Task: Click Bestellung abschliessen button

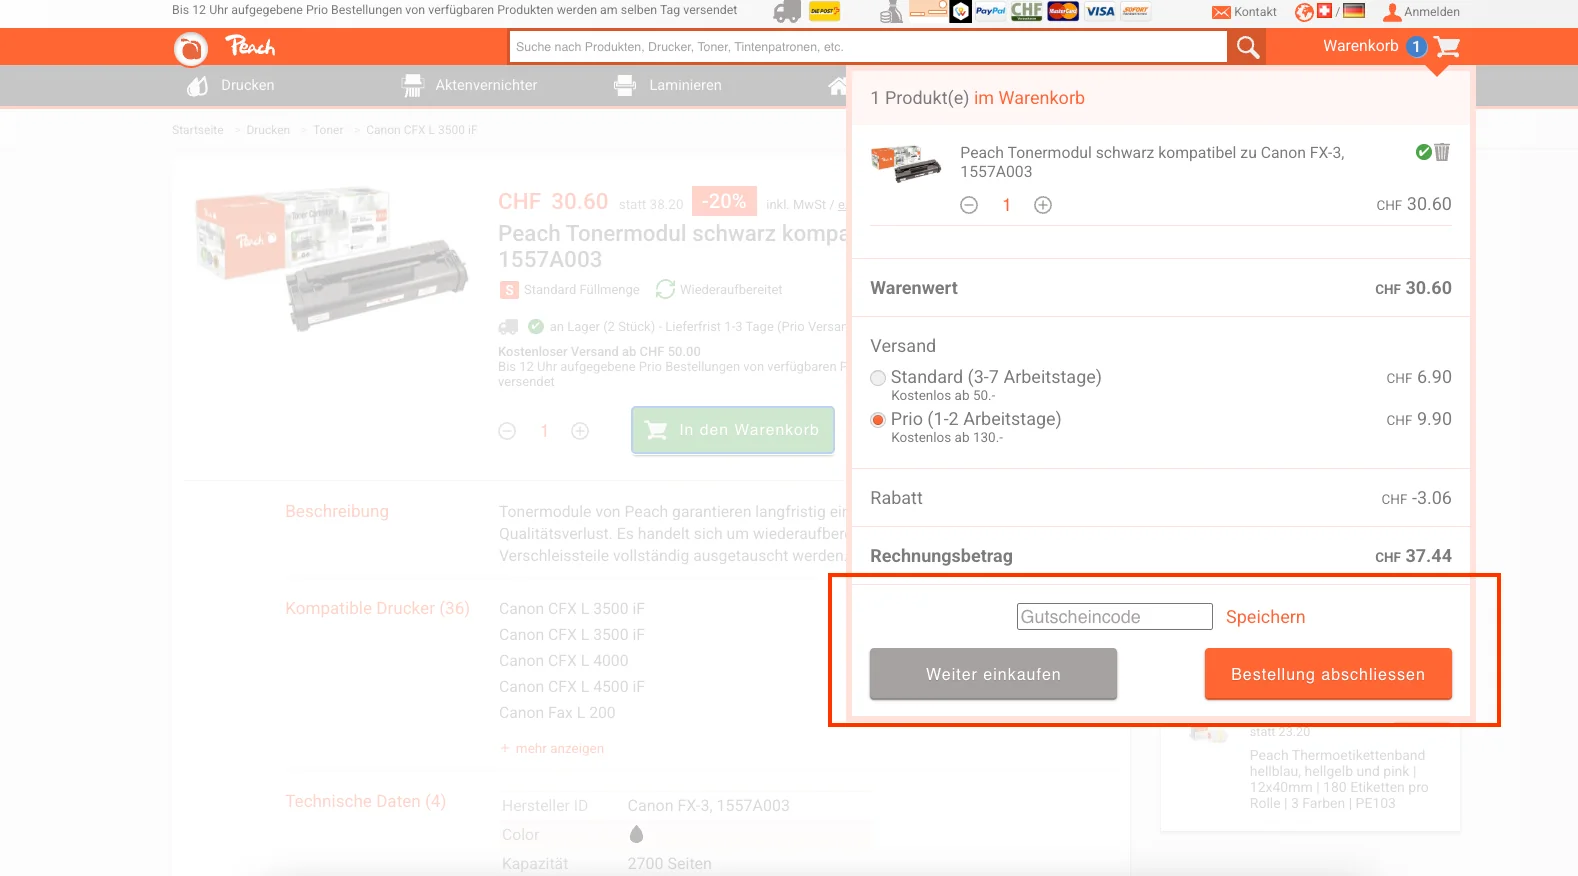Action: 1328,674
